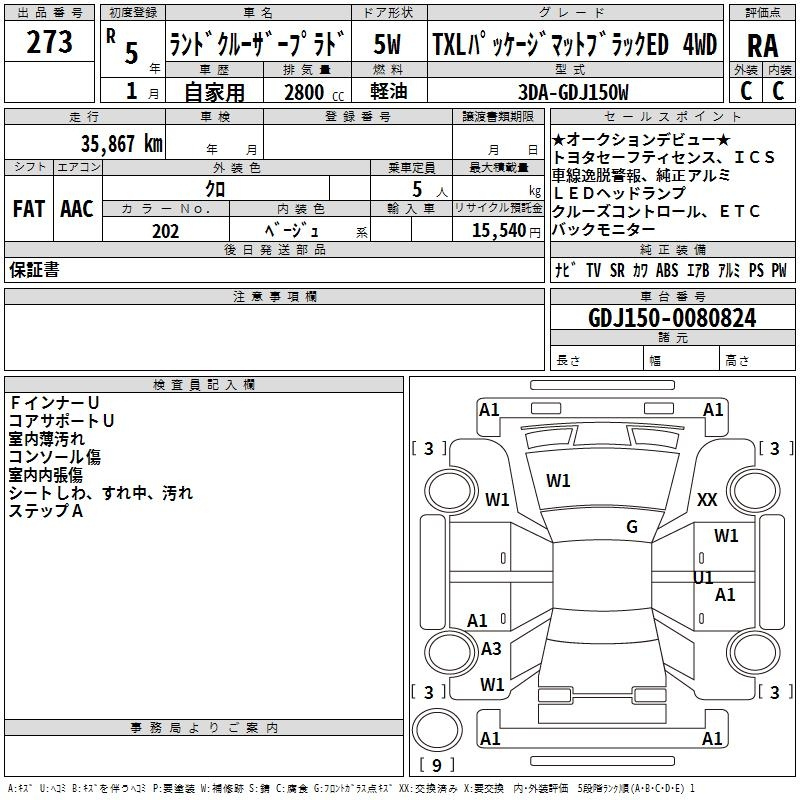Select the A3 scratch marker on diagram

click(491, 649)
